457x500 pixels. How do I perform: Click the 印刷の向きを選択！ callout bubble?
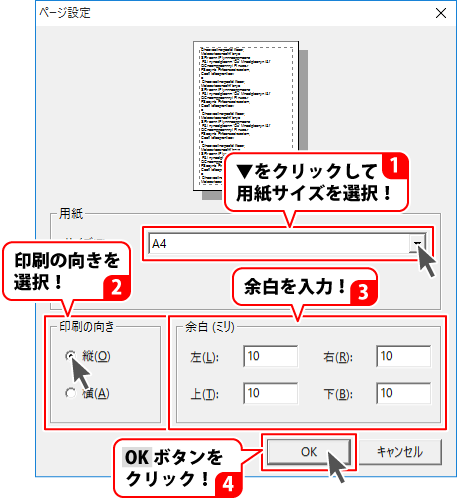click(66, 271)
